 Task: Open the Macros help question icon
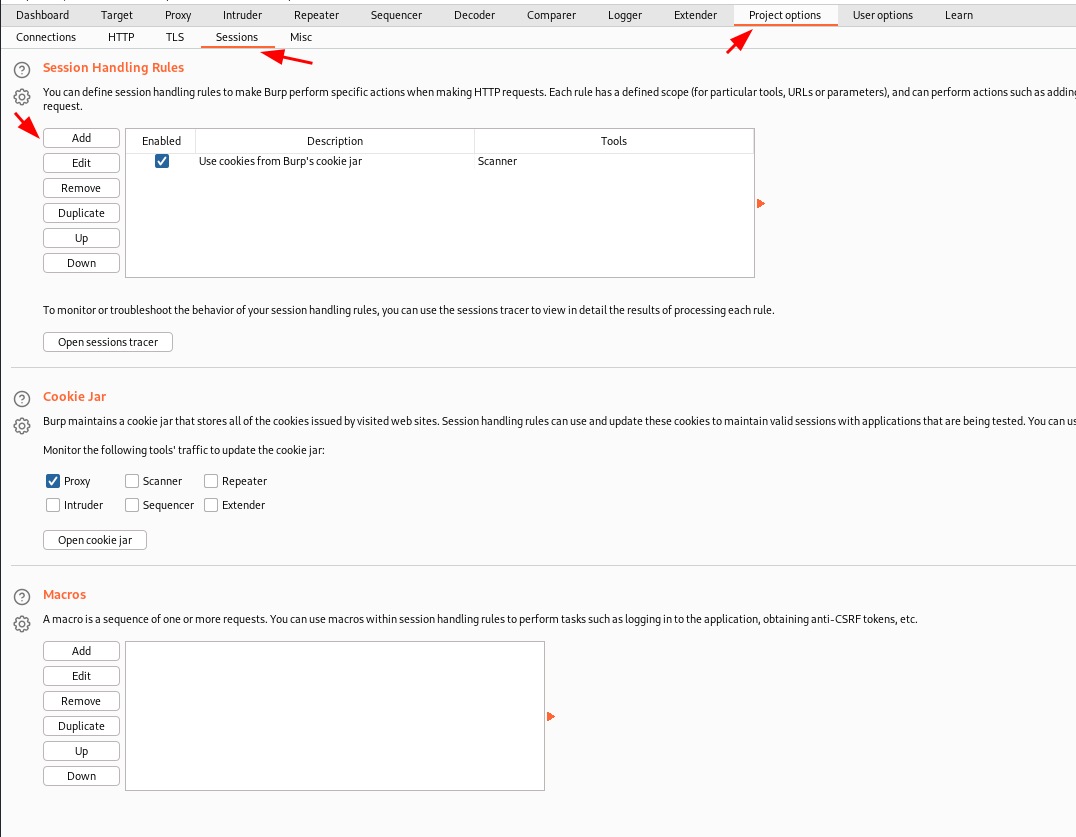pos(22,597)
